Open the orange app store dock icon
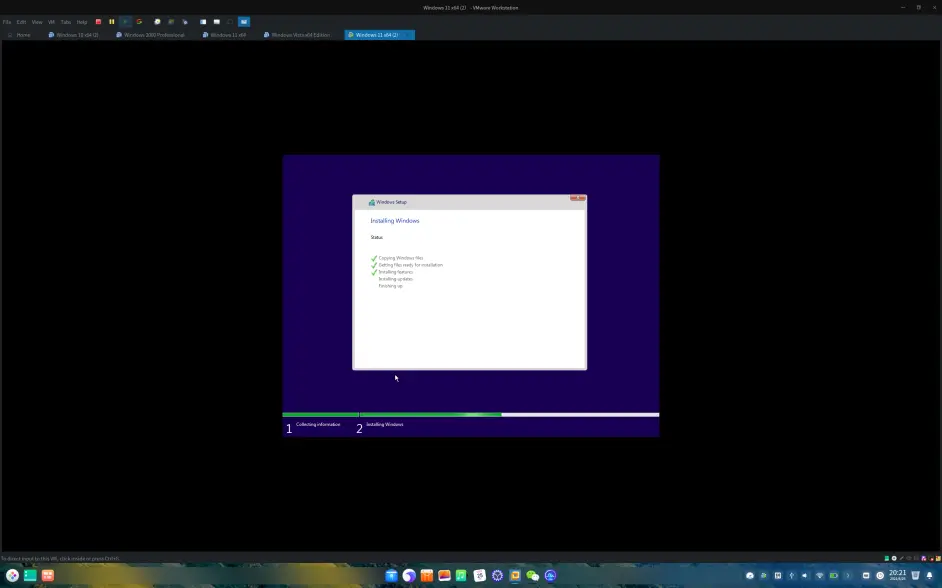Image resolution: width=942 pixels, height=588 pixels. pos(427,575)
